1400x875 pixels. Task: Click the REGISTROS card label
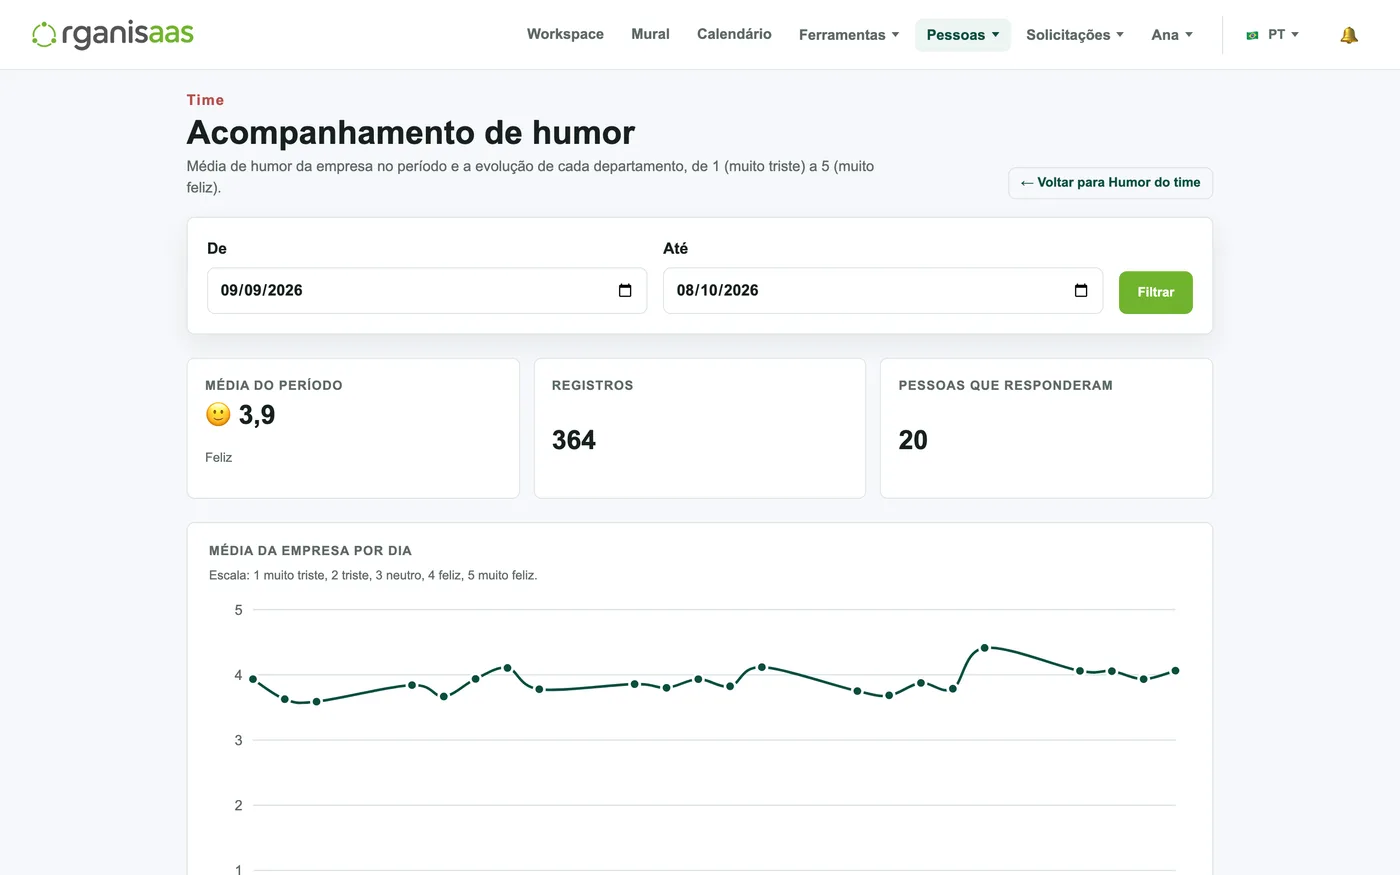click(x=592, y=385)
